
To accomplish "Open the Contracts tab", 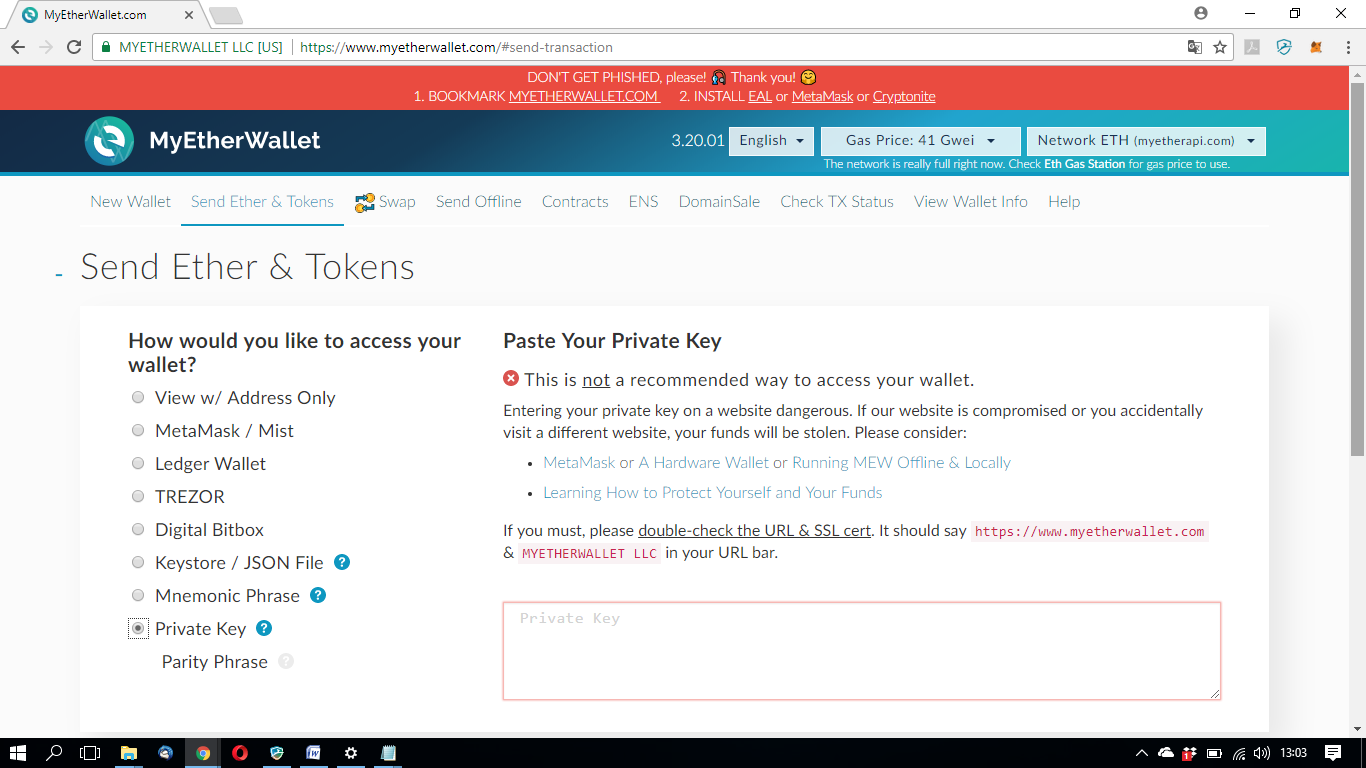I will click(x=575, y=202).
